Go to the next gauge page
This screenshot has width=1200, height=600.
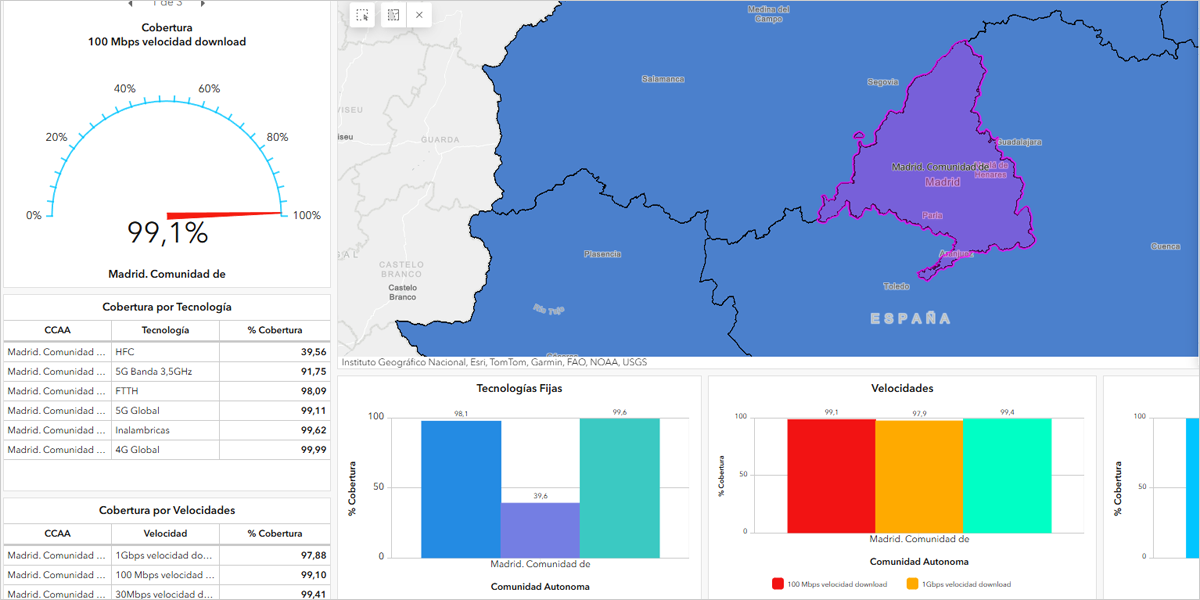[x=203, y=4]
